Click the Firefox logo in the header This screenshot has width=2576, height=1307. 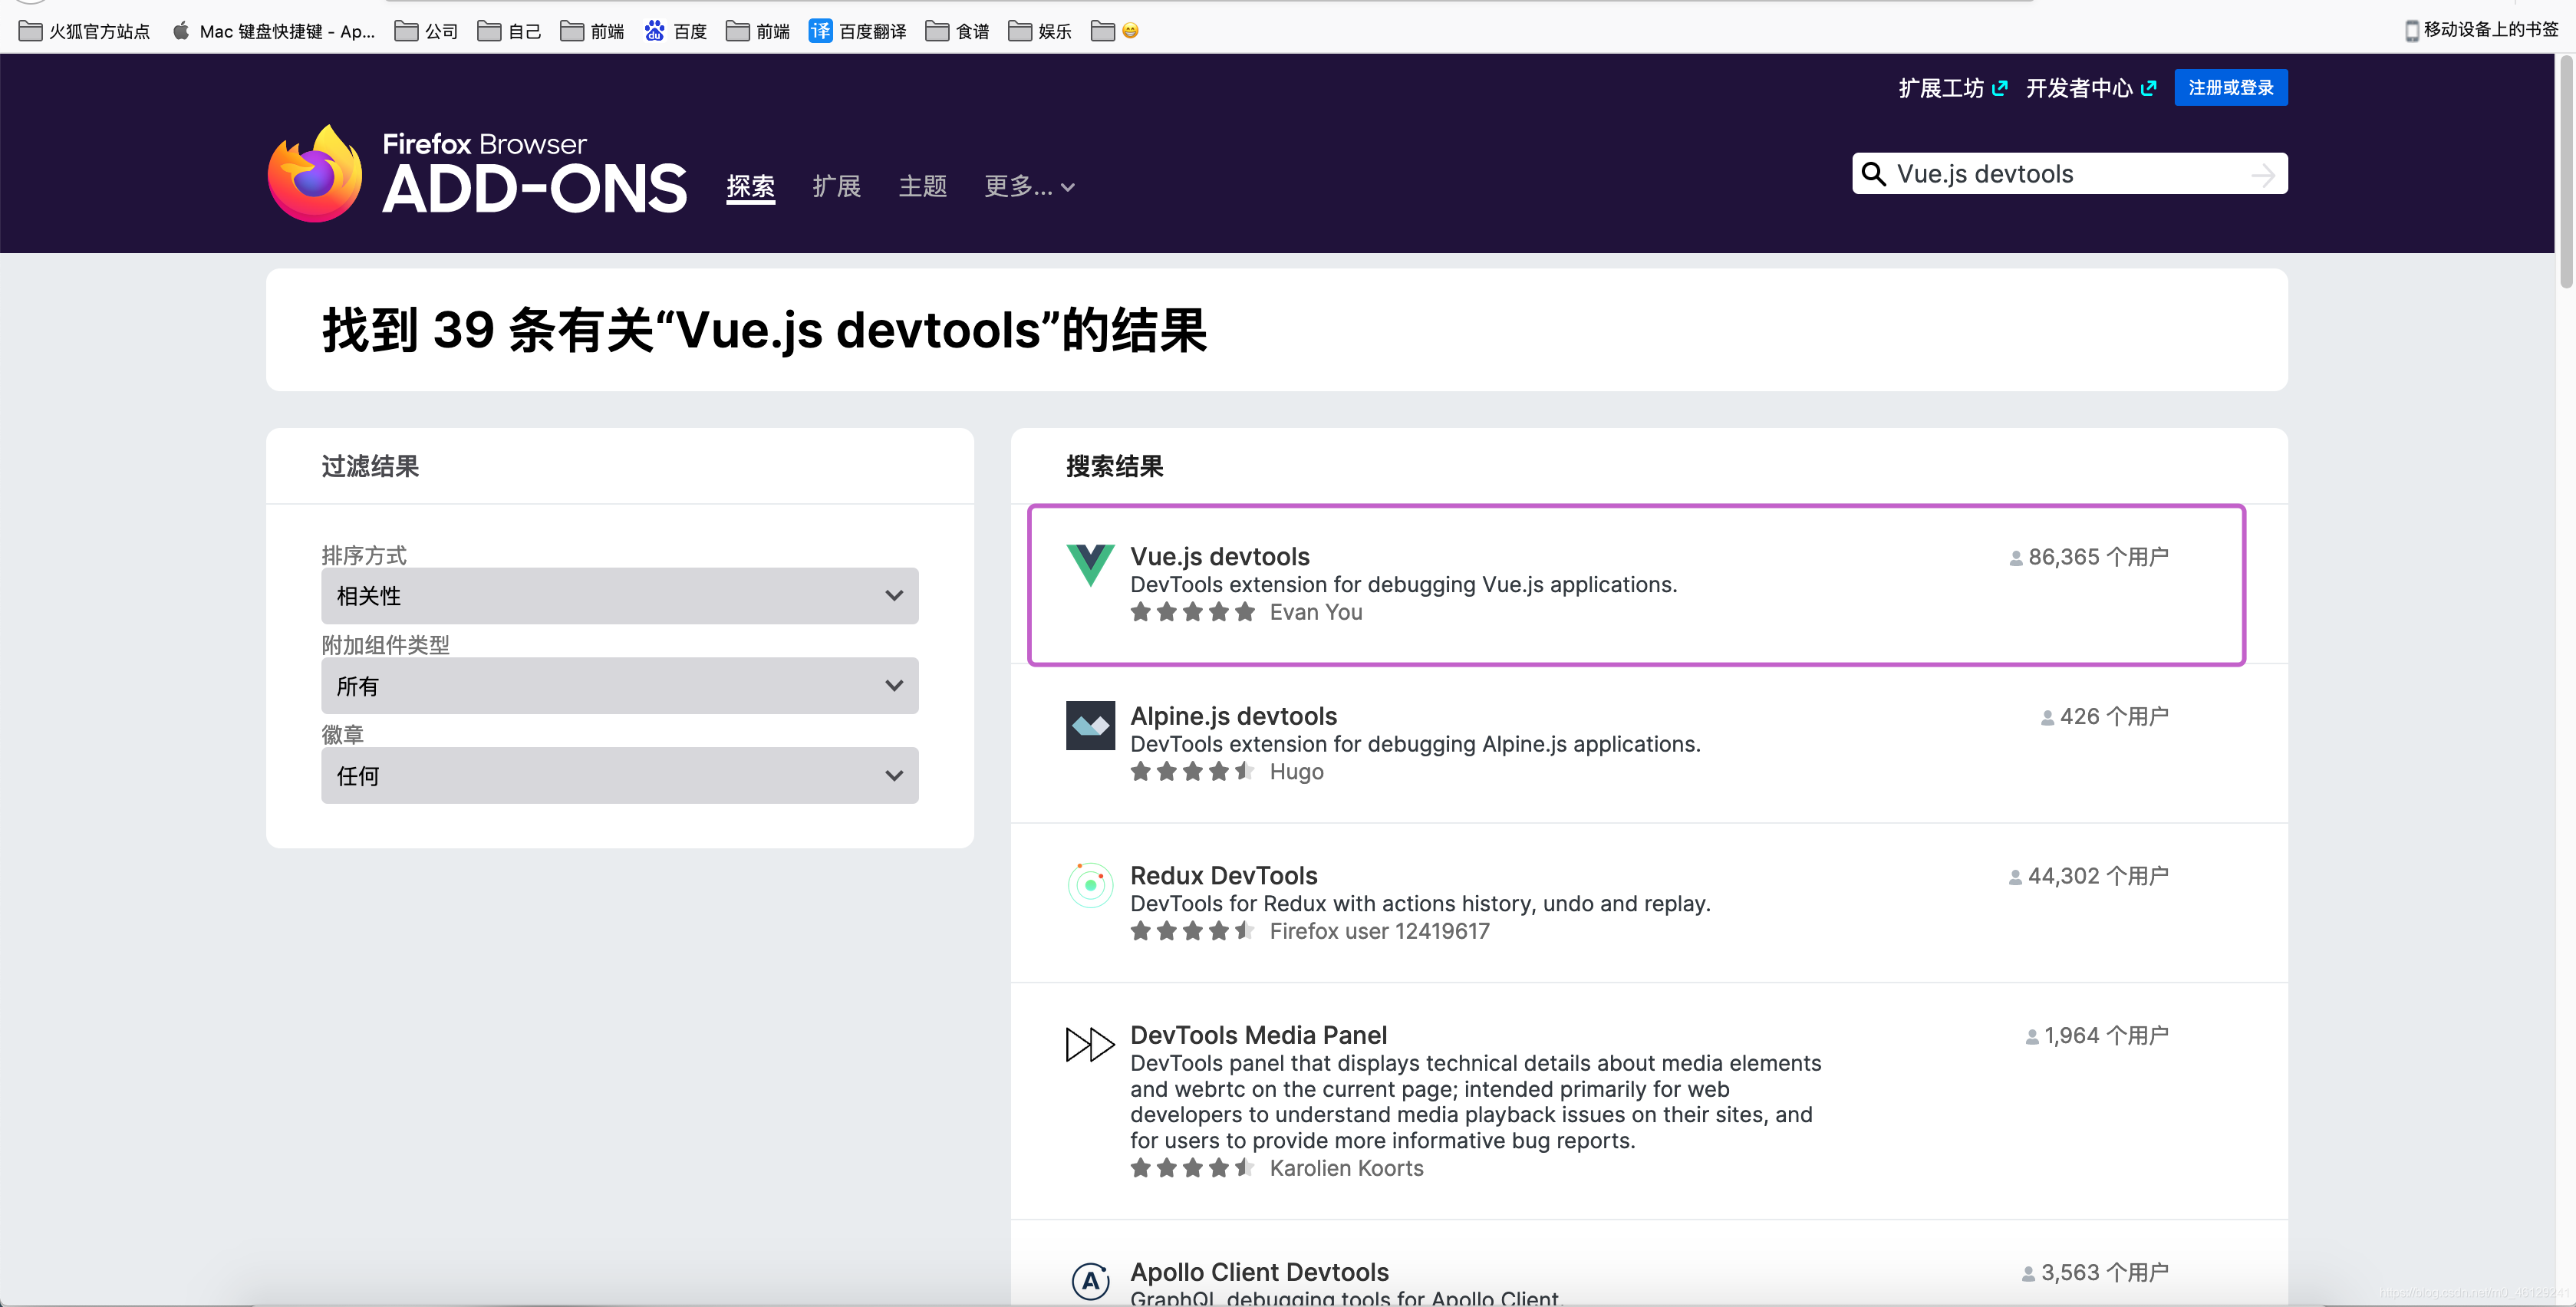point(315,173)
